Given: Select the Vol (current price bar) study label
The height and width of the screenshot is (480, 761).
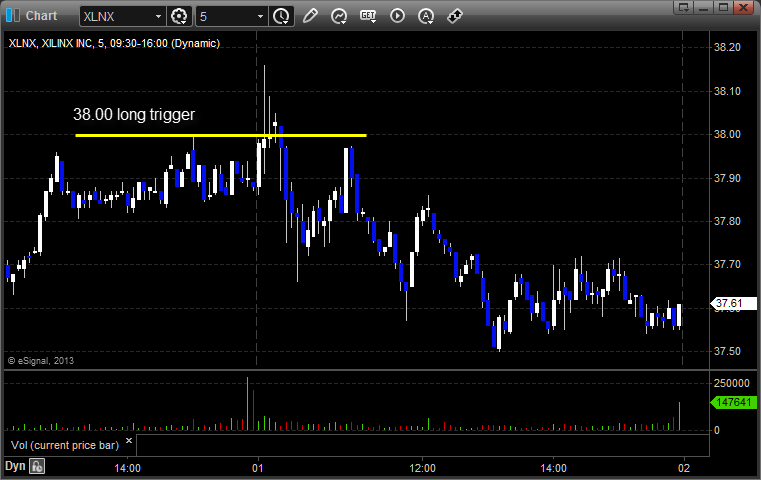Looking at the screenshot, I should point(65,445).
